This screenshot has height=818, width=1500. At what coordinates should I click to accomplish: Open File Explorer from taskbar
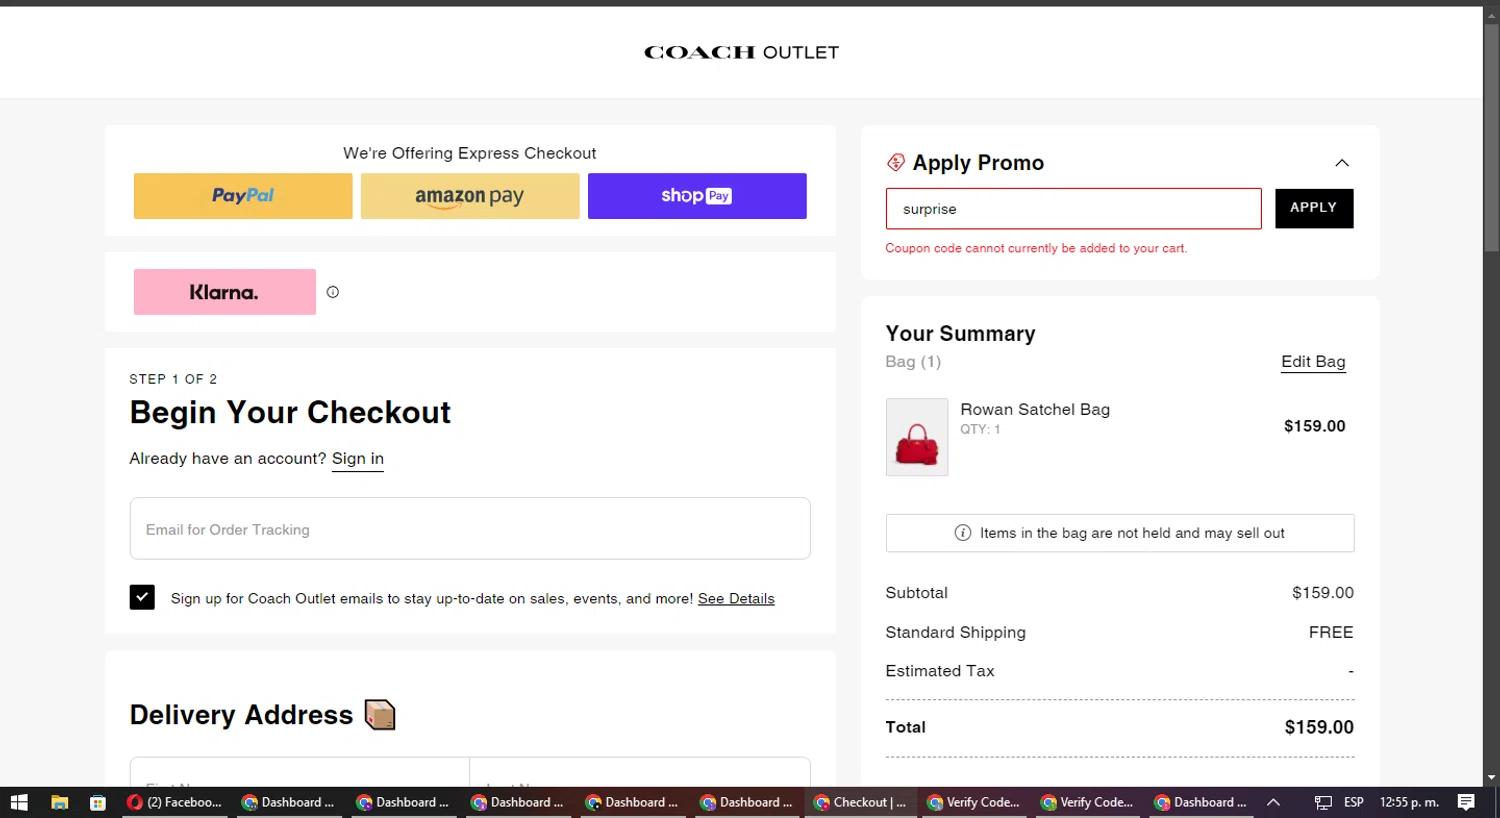[x=59, y=802]
